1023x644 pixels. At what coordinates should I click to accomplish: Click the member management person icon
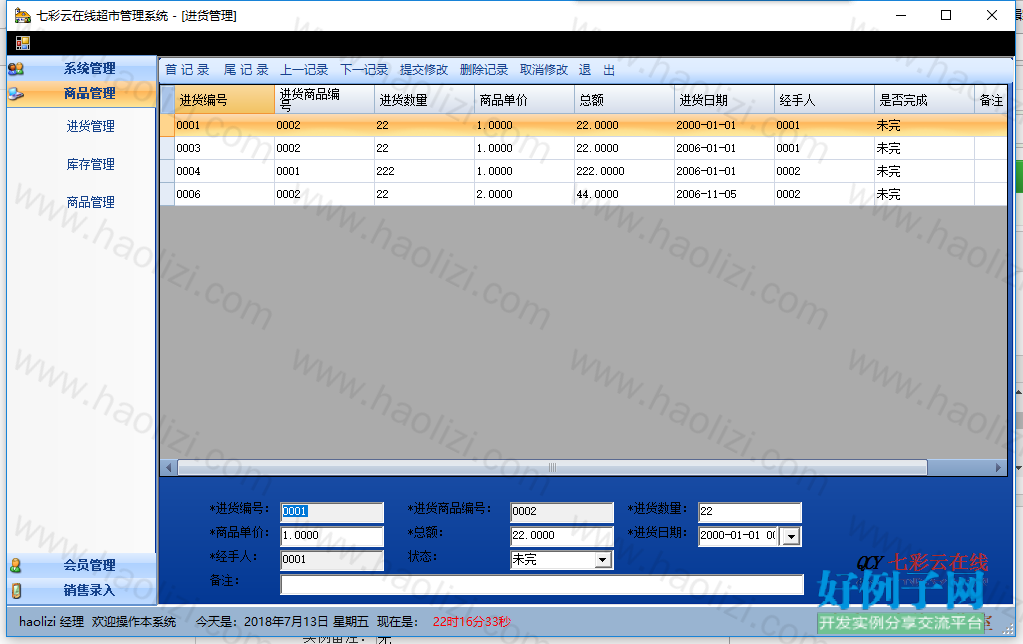(x=16, y=566)
